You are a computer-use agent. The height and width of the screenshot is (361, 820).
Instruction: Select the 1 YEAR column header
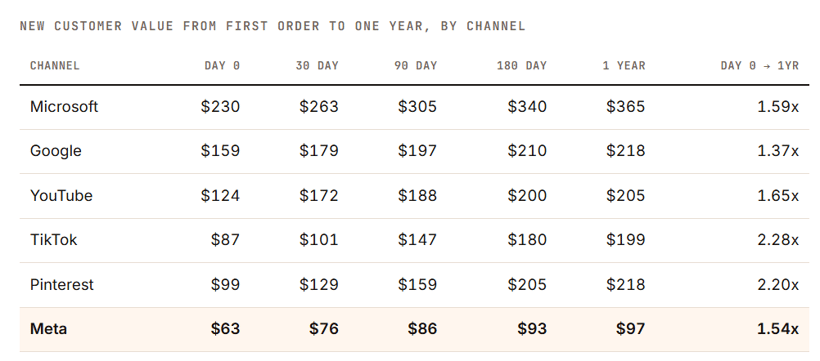(x=624, y=66)
